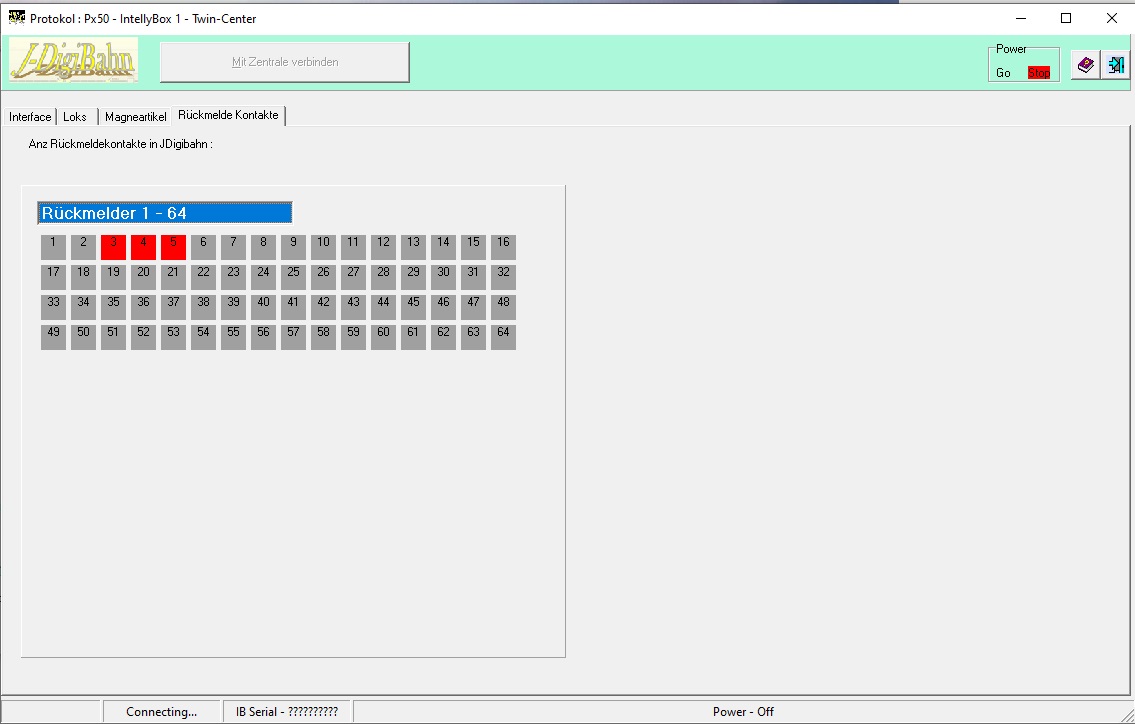Click feedback contact 24

pos(263,277)
